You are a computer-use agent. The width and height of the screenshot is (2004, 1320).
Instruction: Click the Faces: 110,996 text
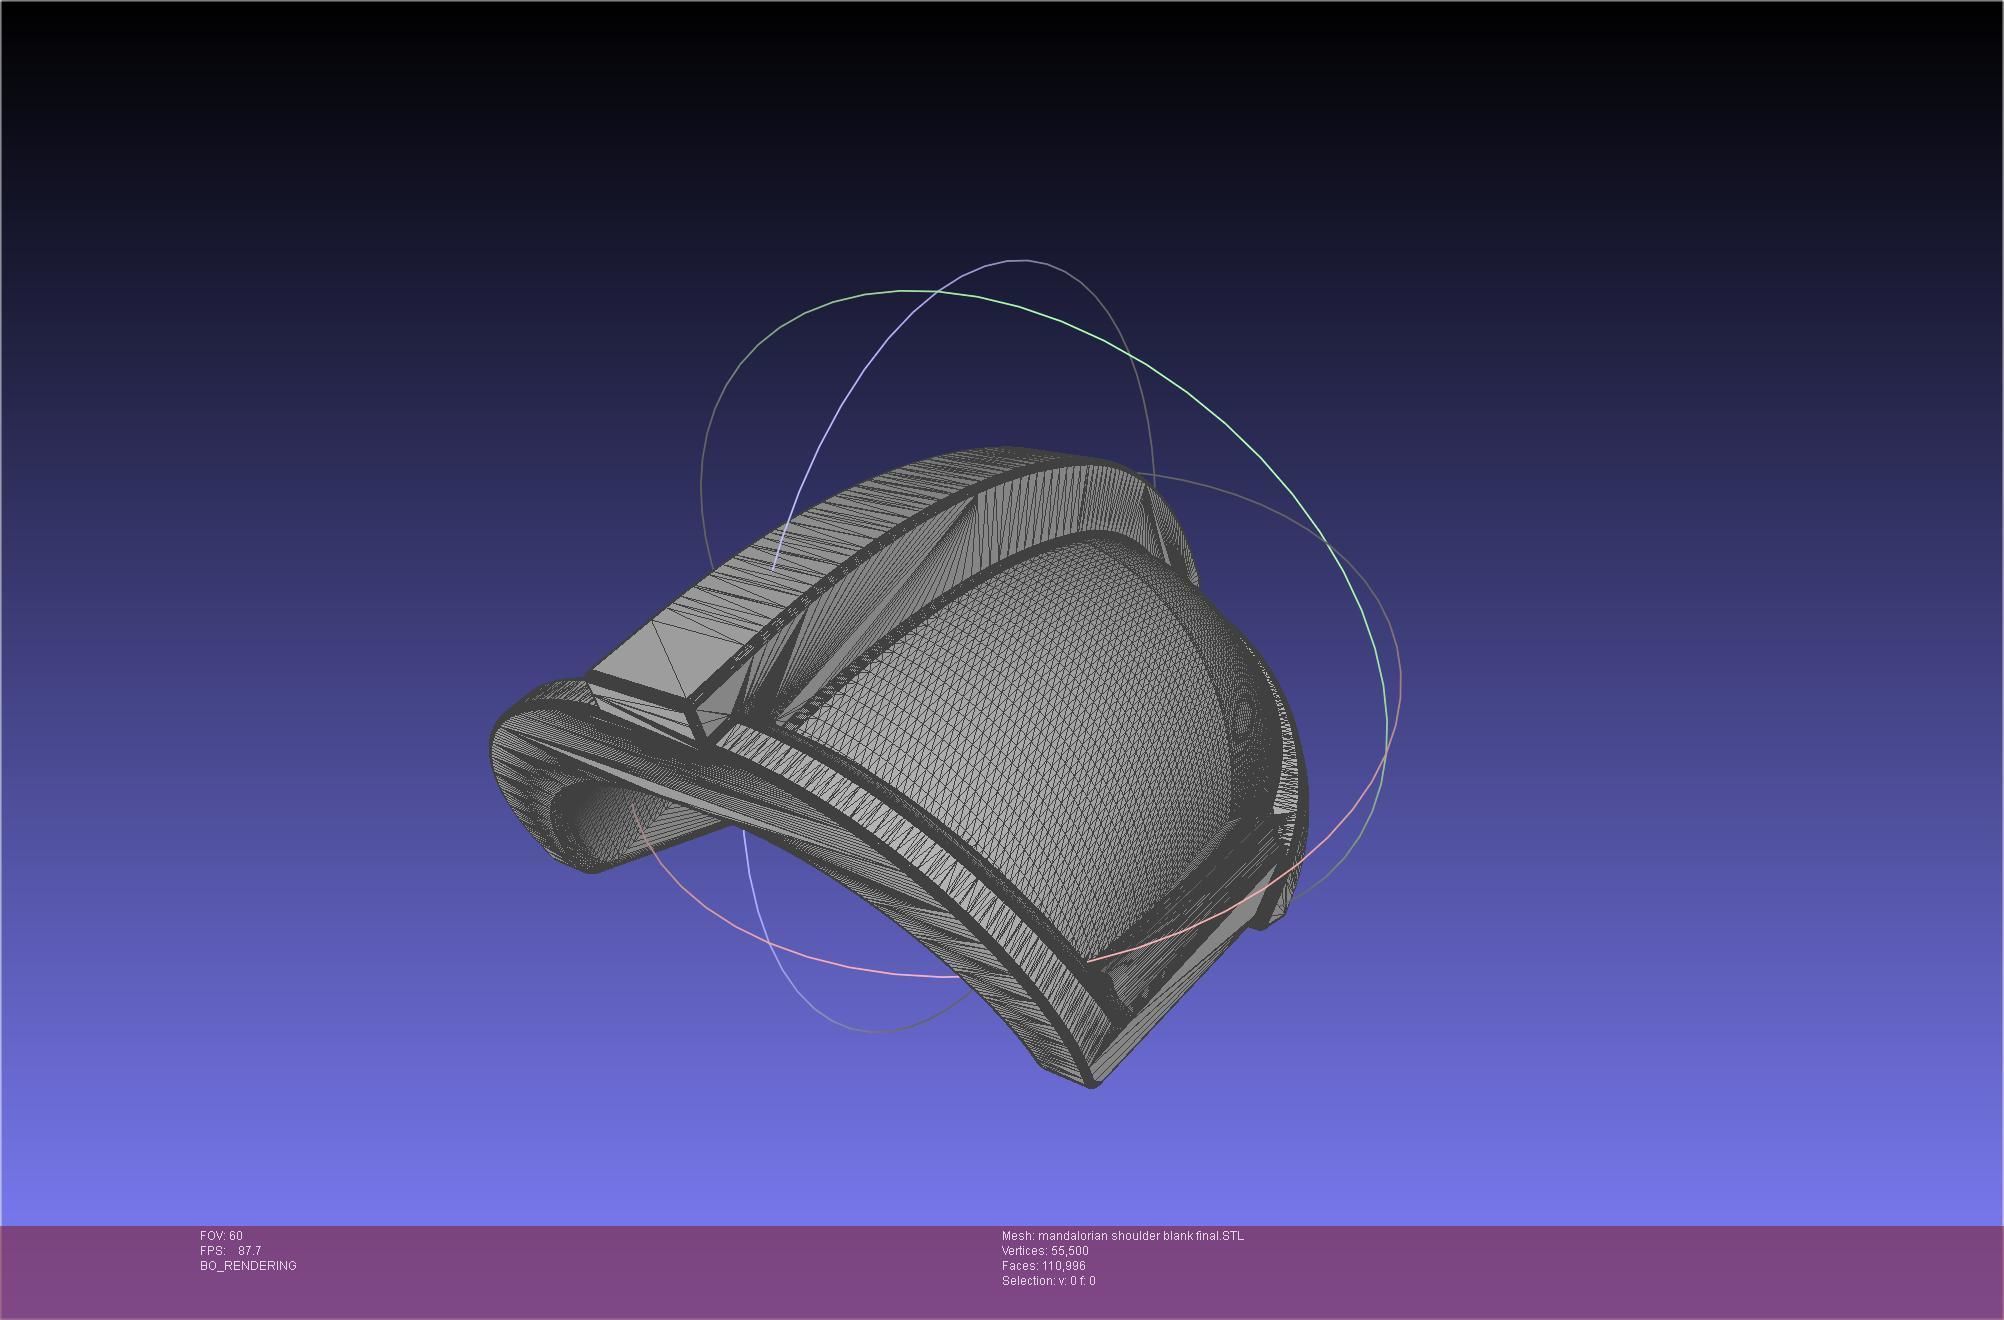1044,1266
